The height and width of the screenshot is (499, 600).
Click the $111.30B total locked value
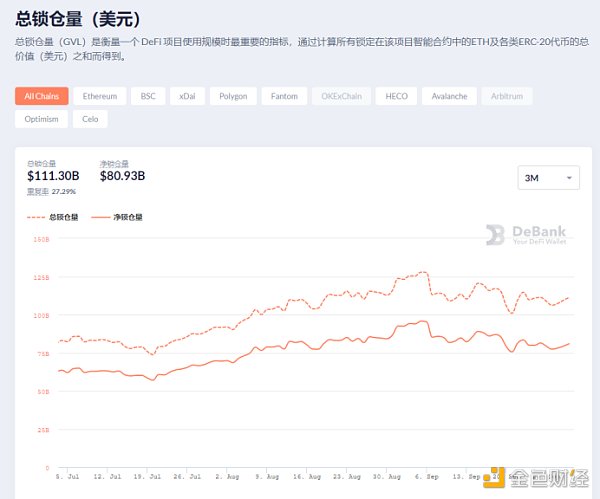(50, 176)
